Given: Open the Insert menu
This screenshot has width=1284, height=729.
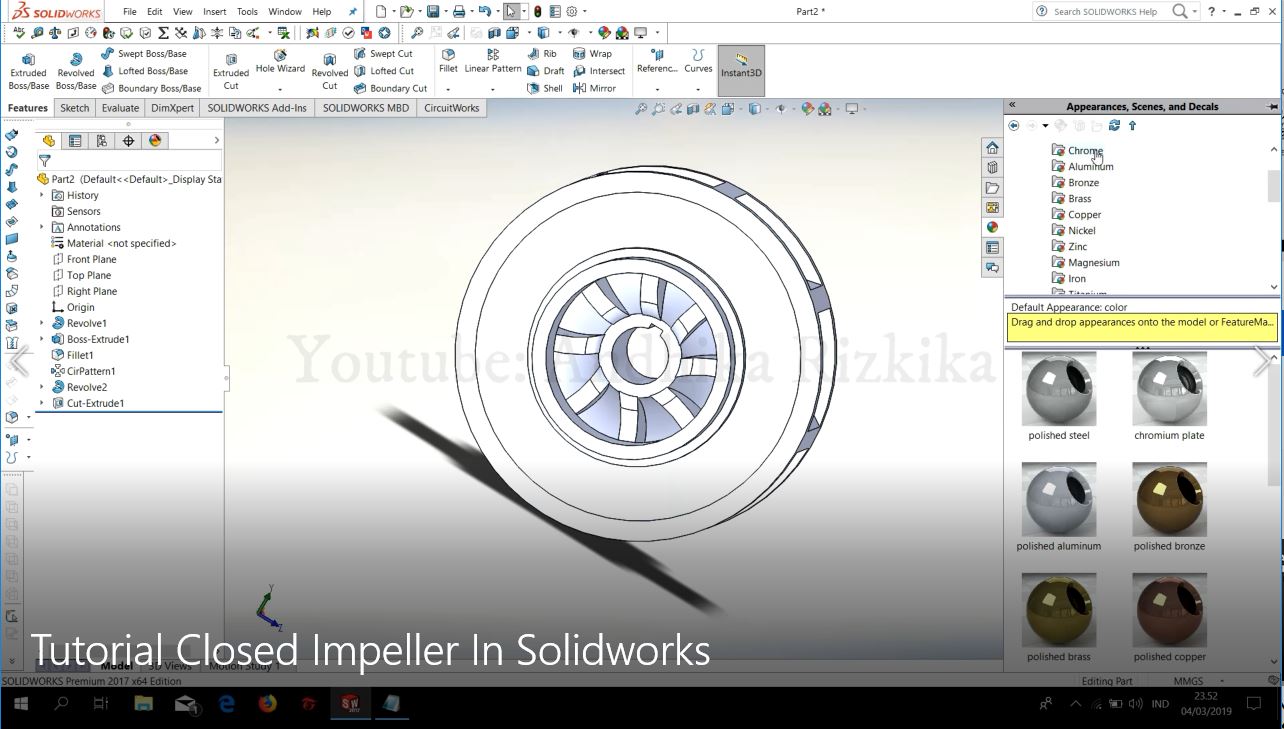Looking at the screenshot, I should pos(214,12).
